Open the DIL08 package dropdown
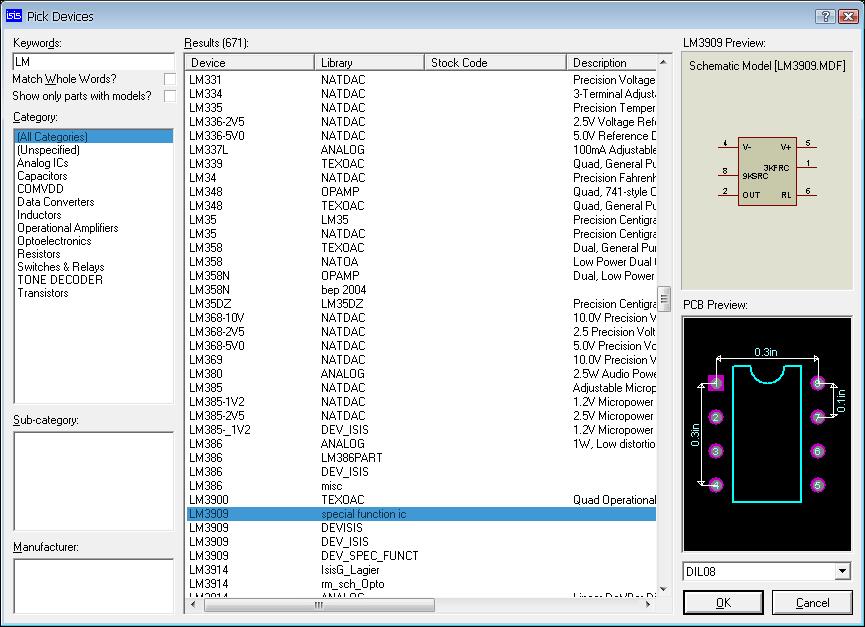Image resolution: width=865 pixels, height=627 pixels. click(842, 572)
